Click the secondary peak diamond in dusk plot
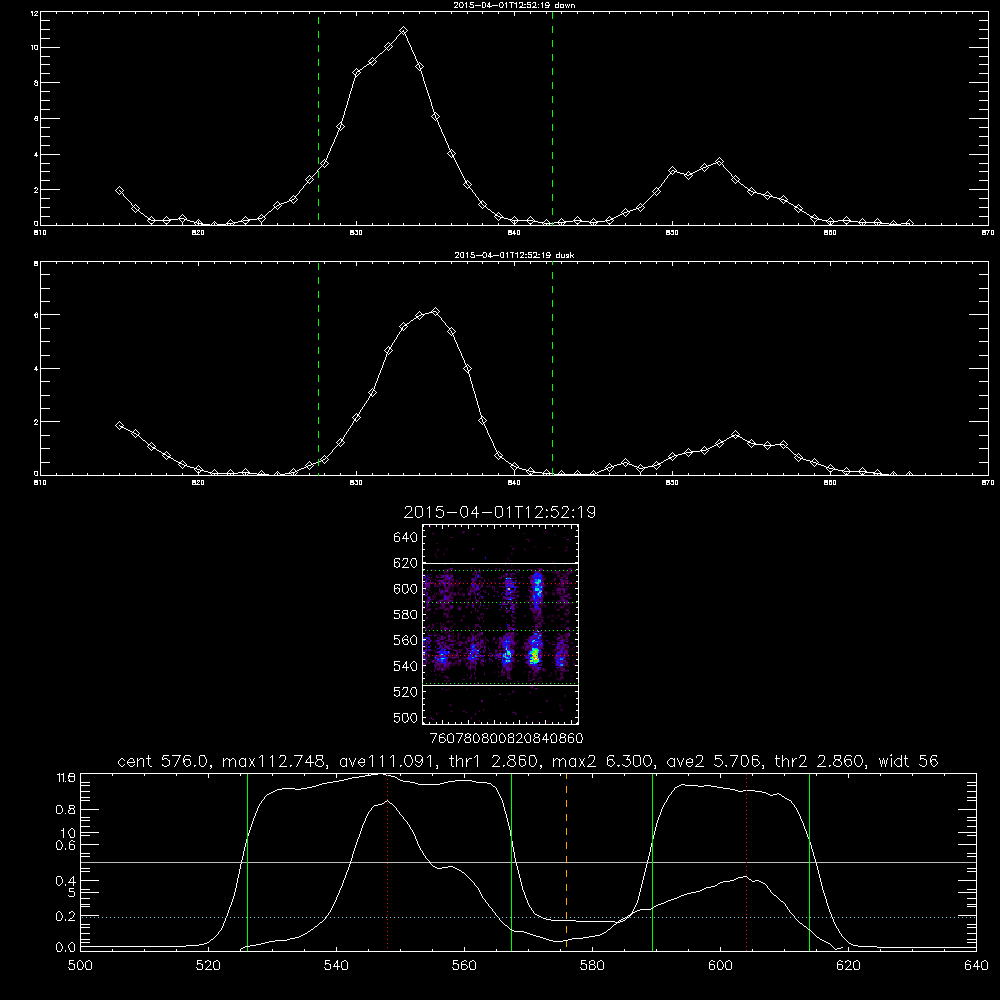 click(735, 434)
